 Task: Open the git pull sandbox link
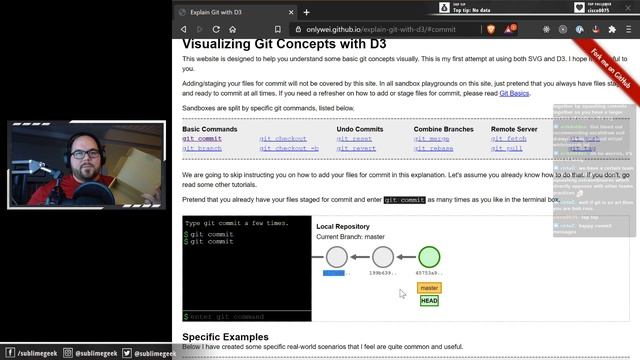click(x=507, y=149)
